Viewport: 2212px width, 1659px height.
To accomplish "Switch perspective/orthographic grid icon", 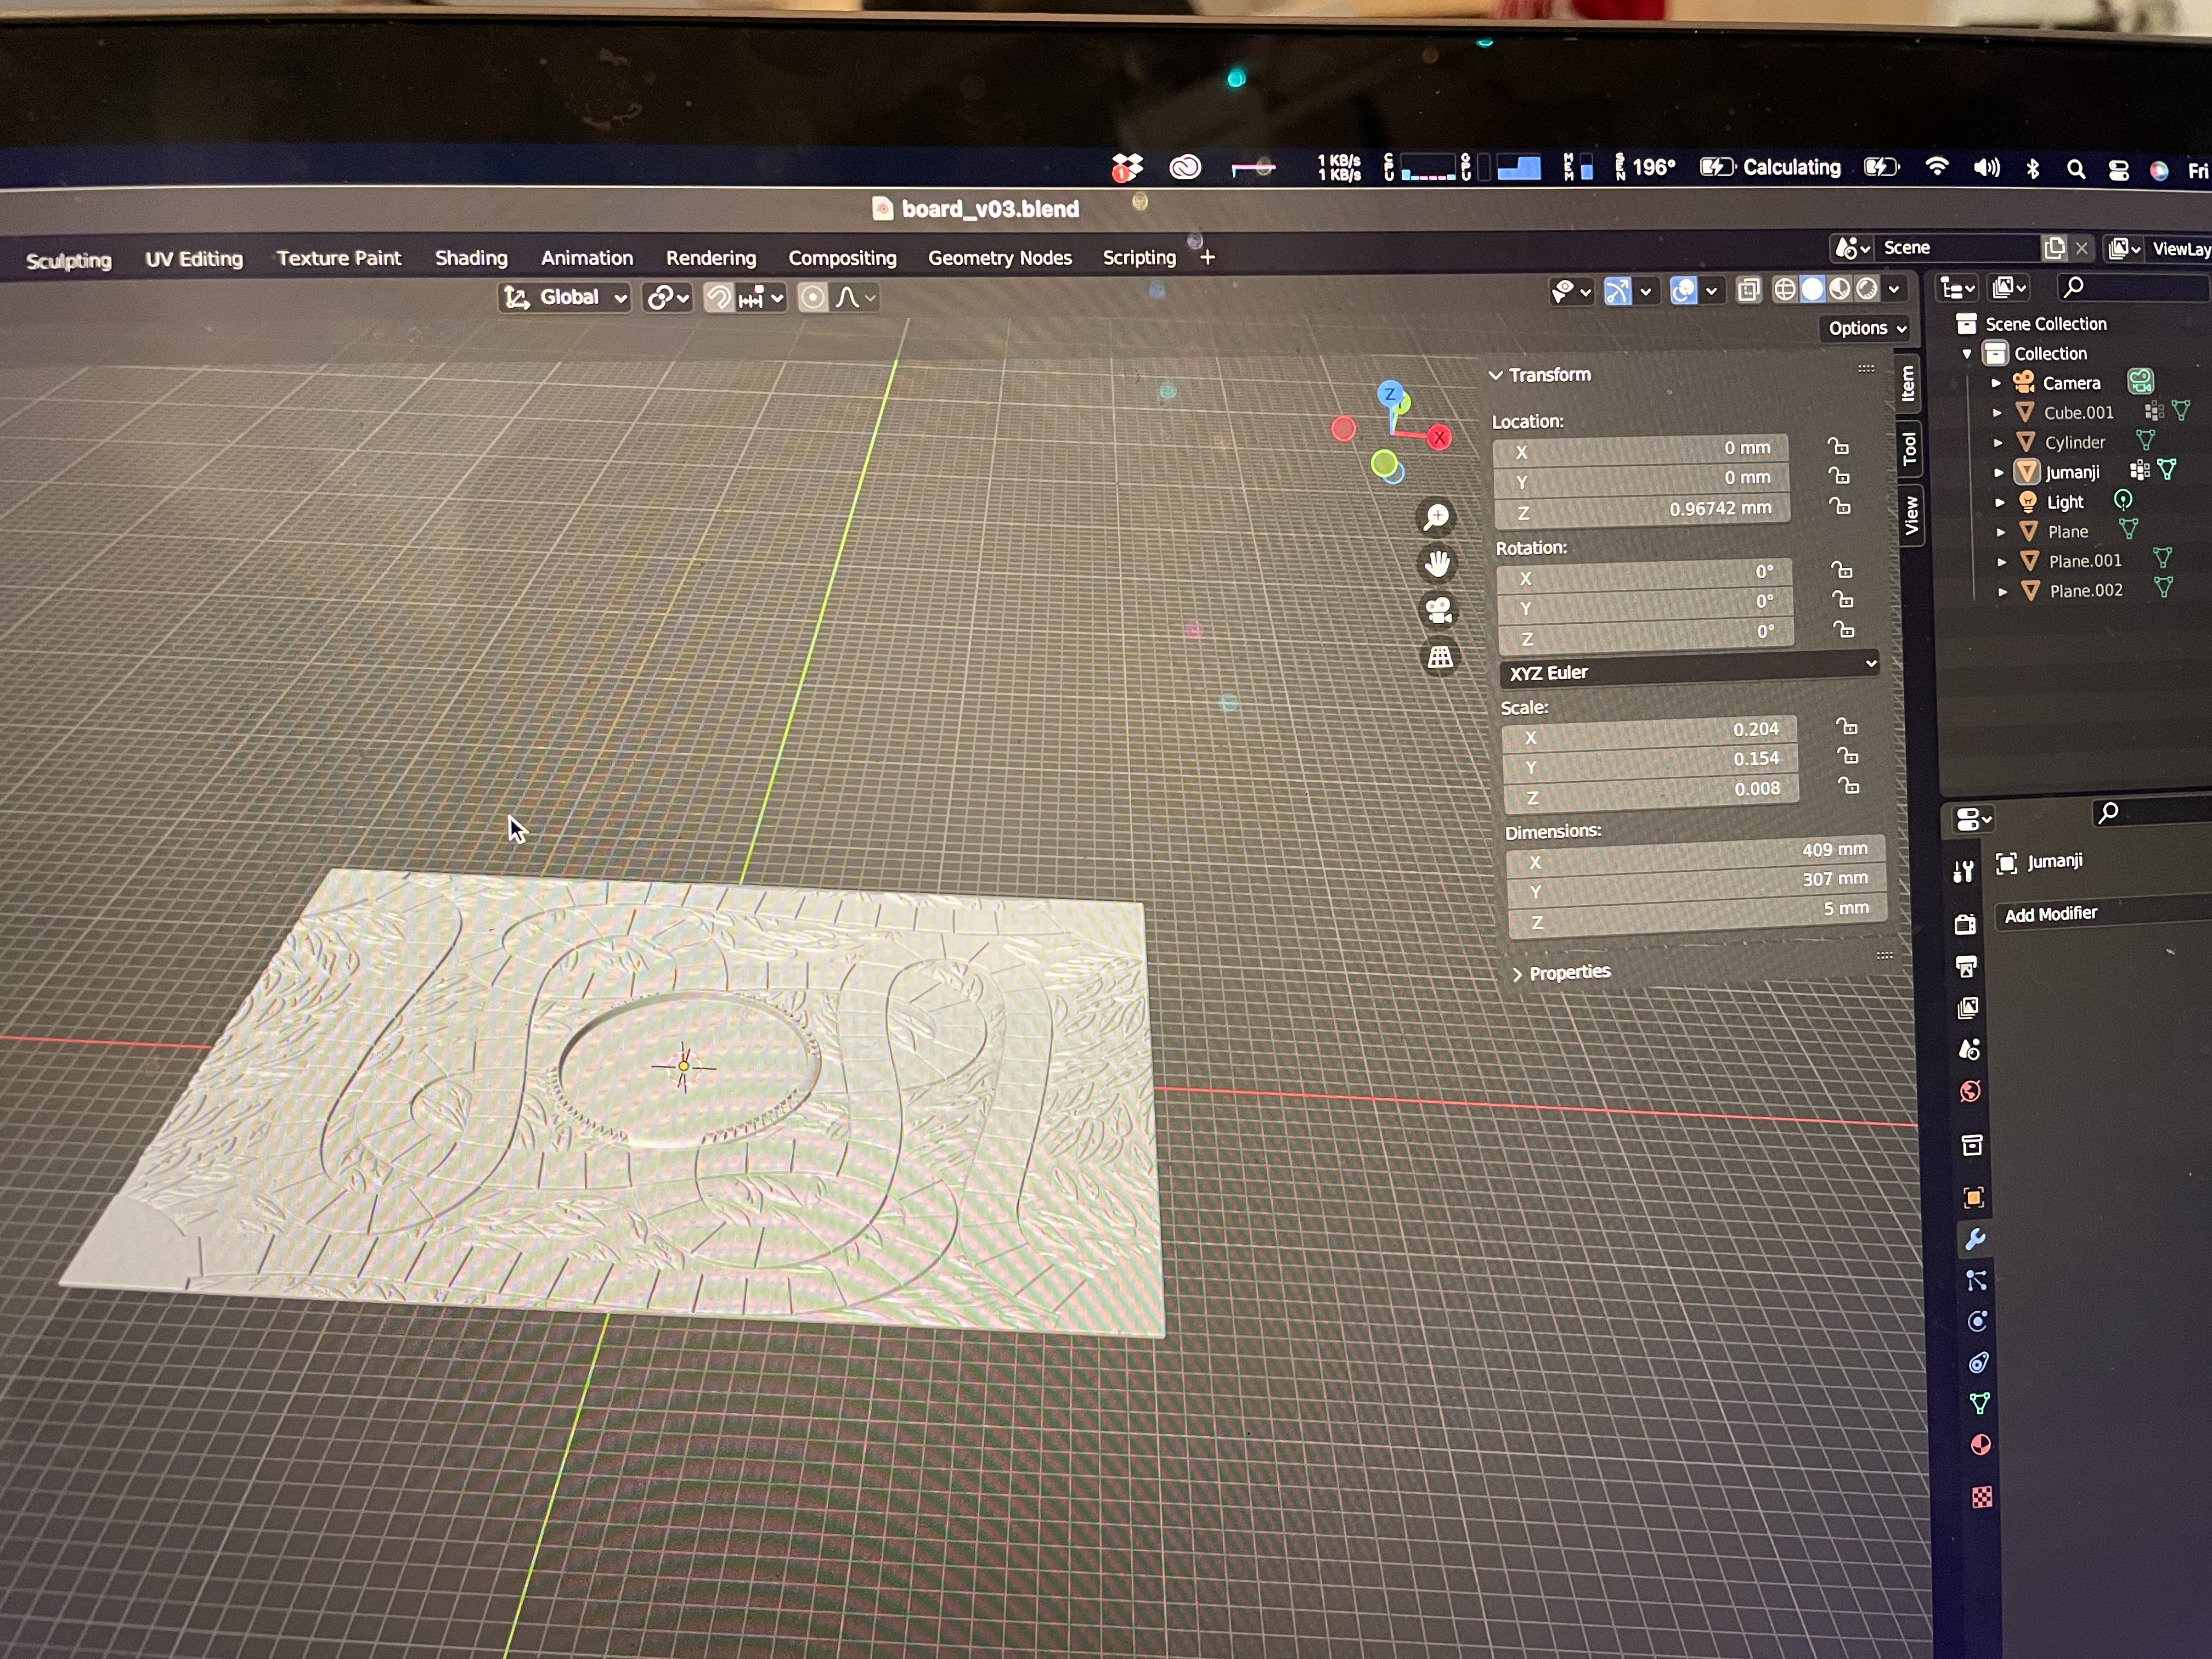I will [1440, 657].
